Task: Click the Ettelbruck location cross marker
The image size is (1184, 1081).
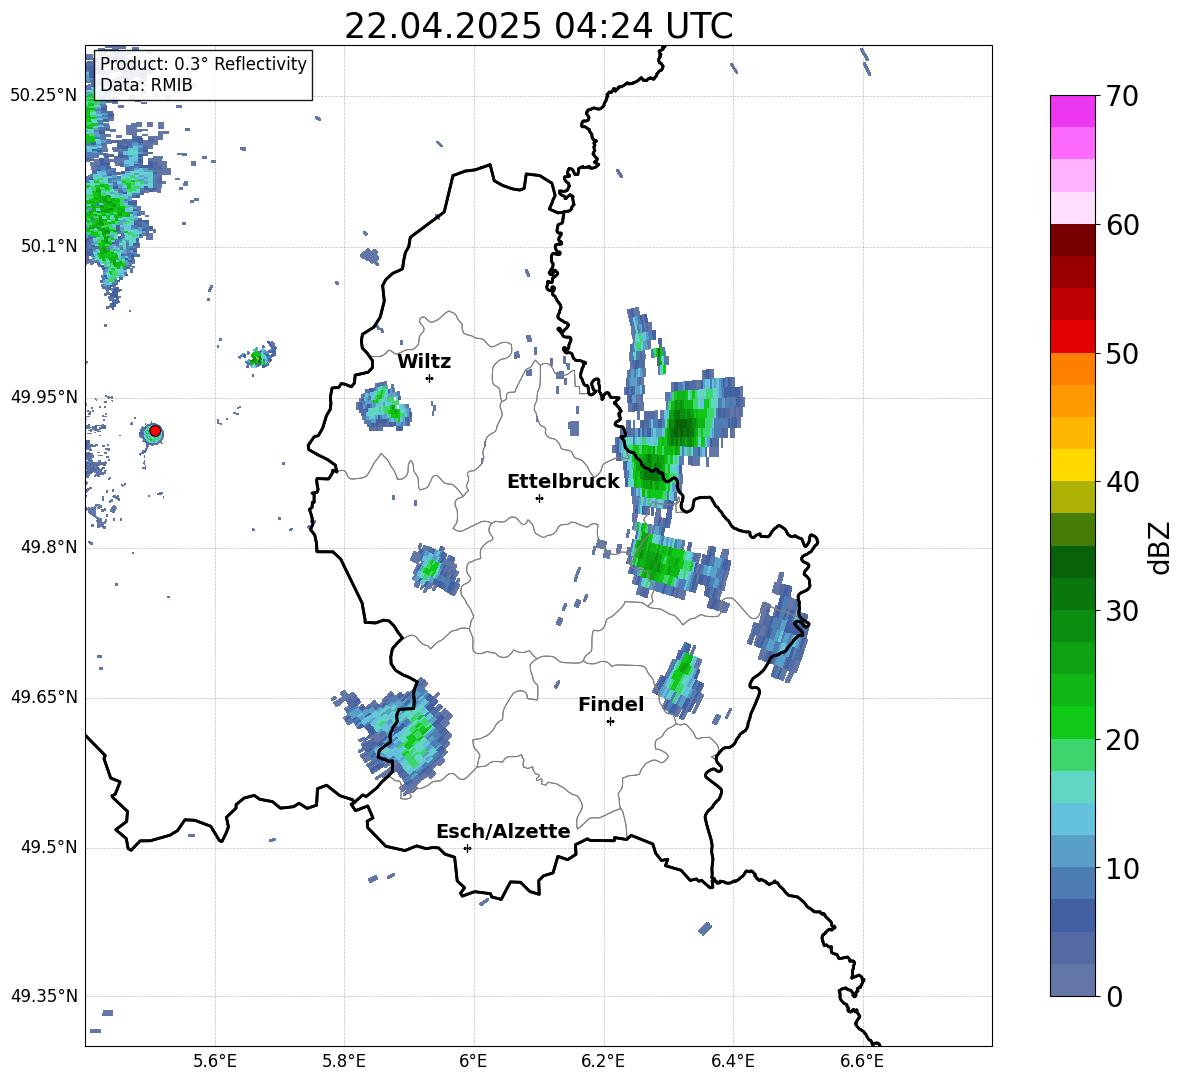Action: click(539, 498)
